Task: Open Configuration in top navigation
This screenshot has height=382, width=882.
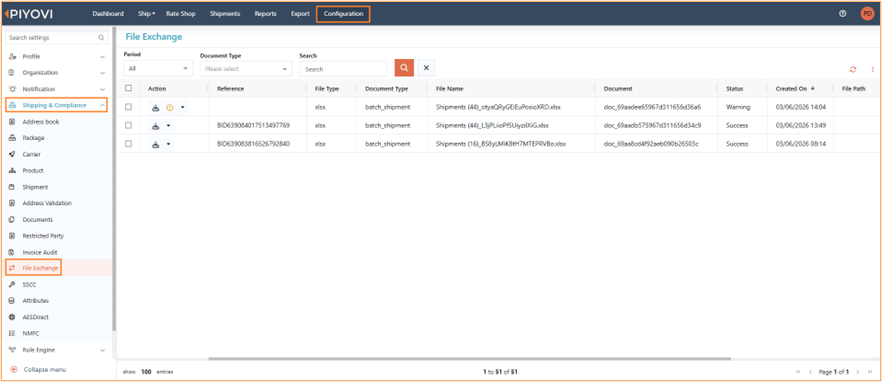Action: (344, 14)
